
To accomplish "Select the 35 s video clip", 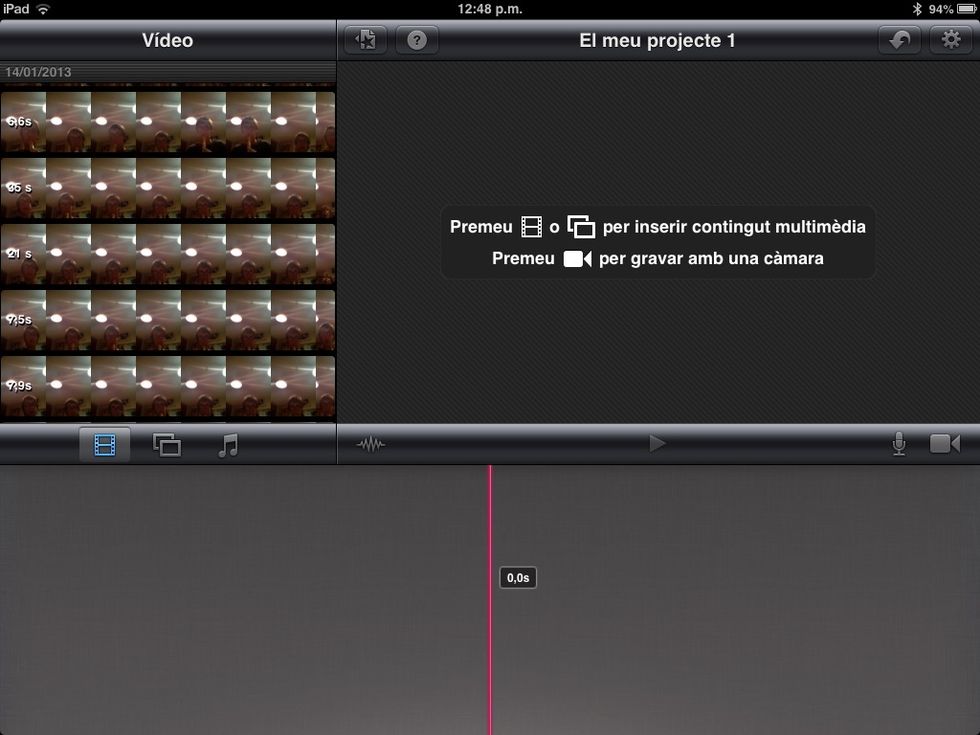I will 168,188.
